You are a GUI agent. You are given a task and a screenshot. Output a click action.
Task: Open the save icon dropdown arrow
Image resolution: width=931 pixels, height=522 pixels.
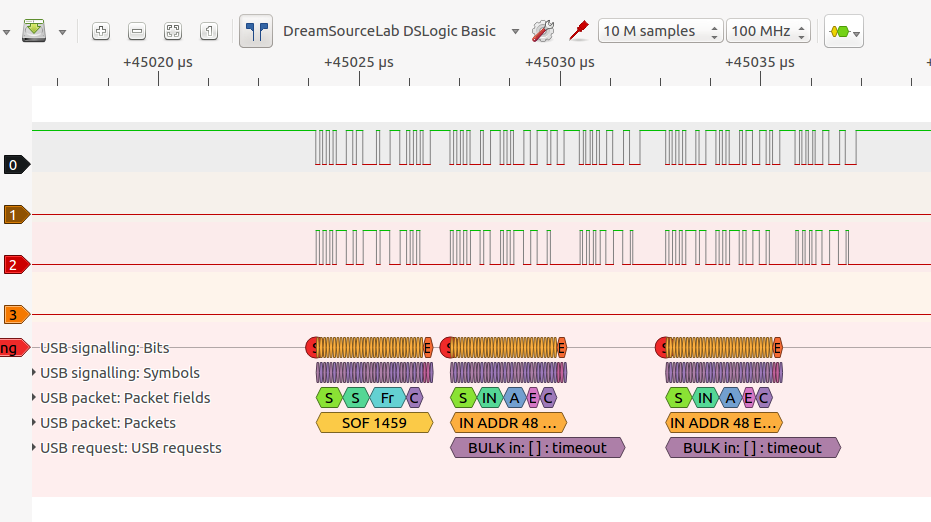pos(62,32)
